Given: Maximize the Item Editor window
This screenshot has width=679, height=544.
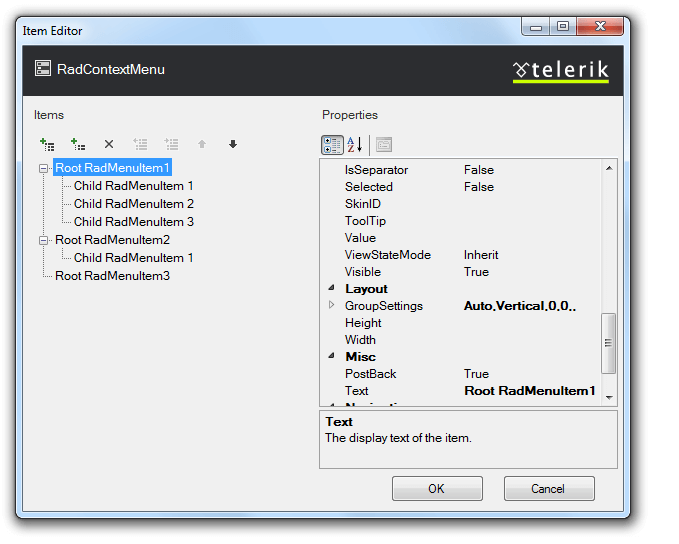Looking at the screenshot, I should click(563, 27).
